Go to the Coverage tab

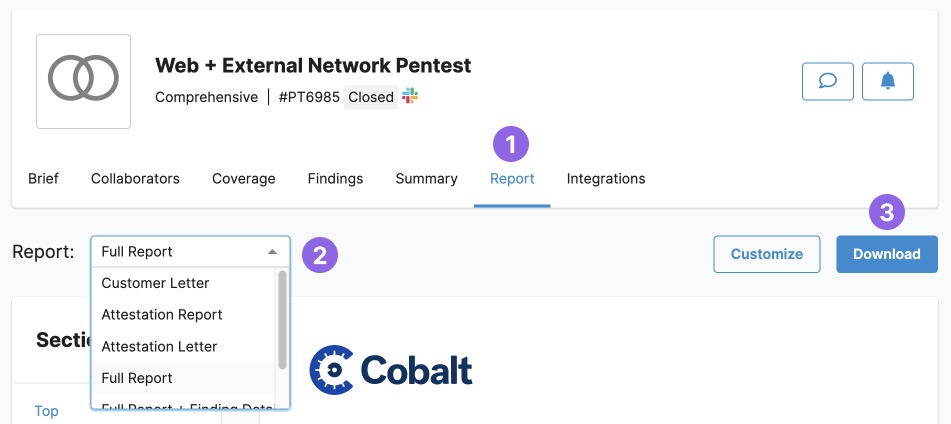pos(243,179)
